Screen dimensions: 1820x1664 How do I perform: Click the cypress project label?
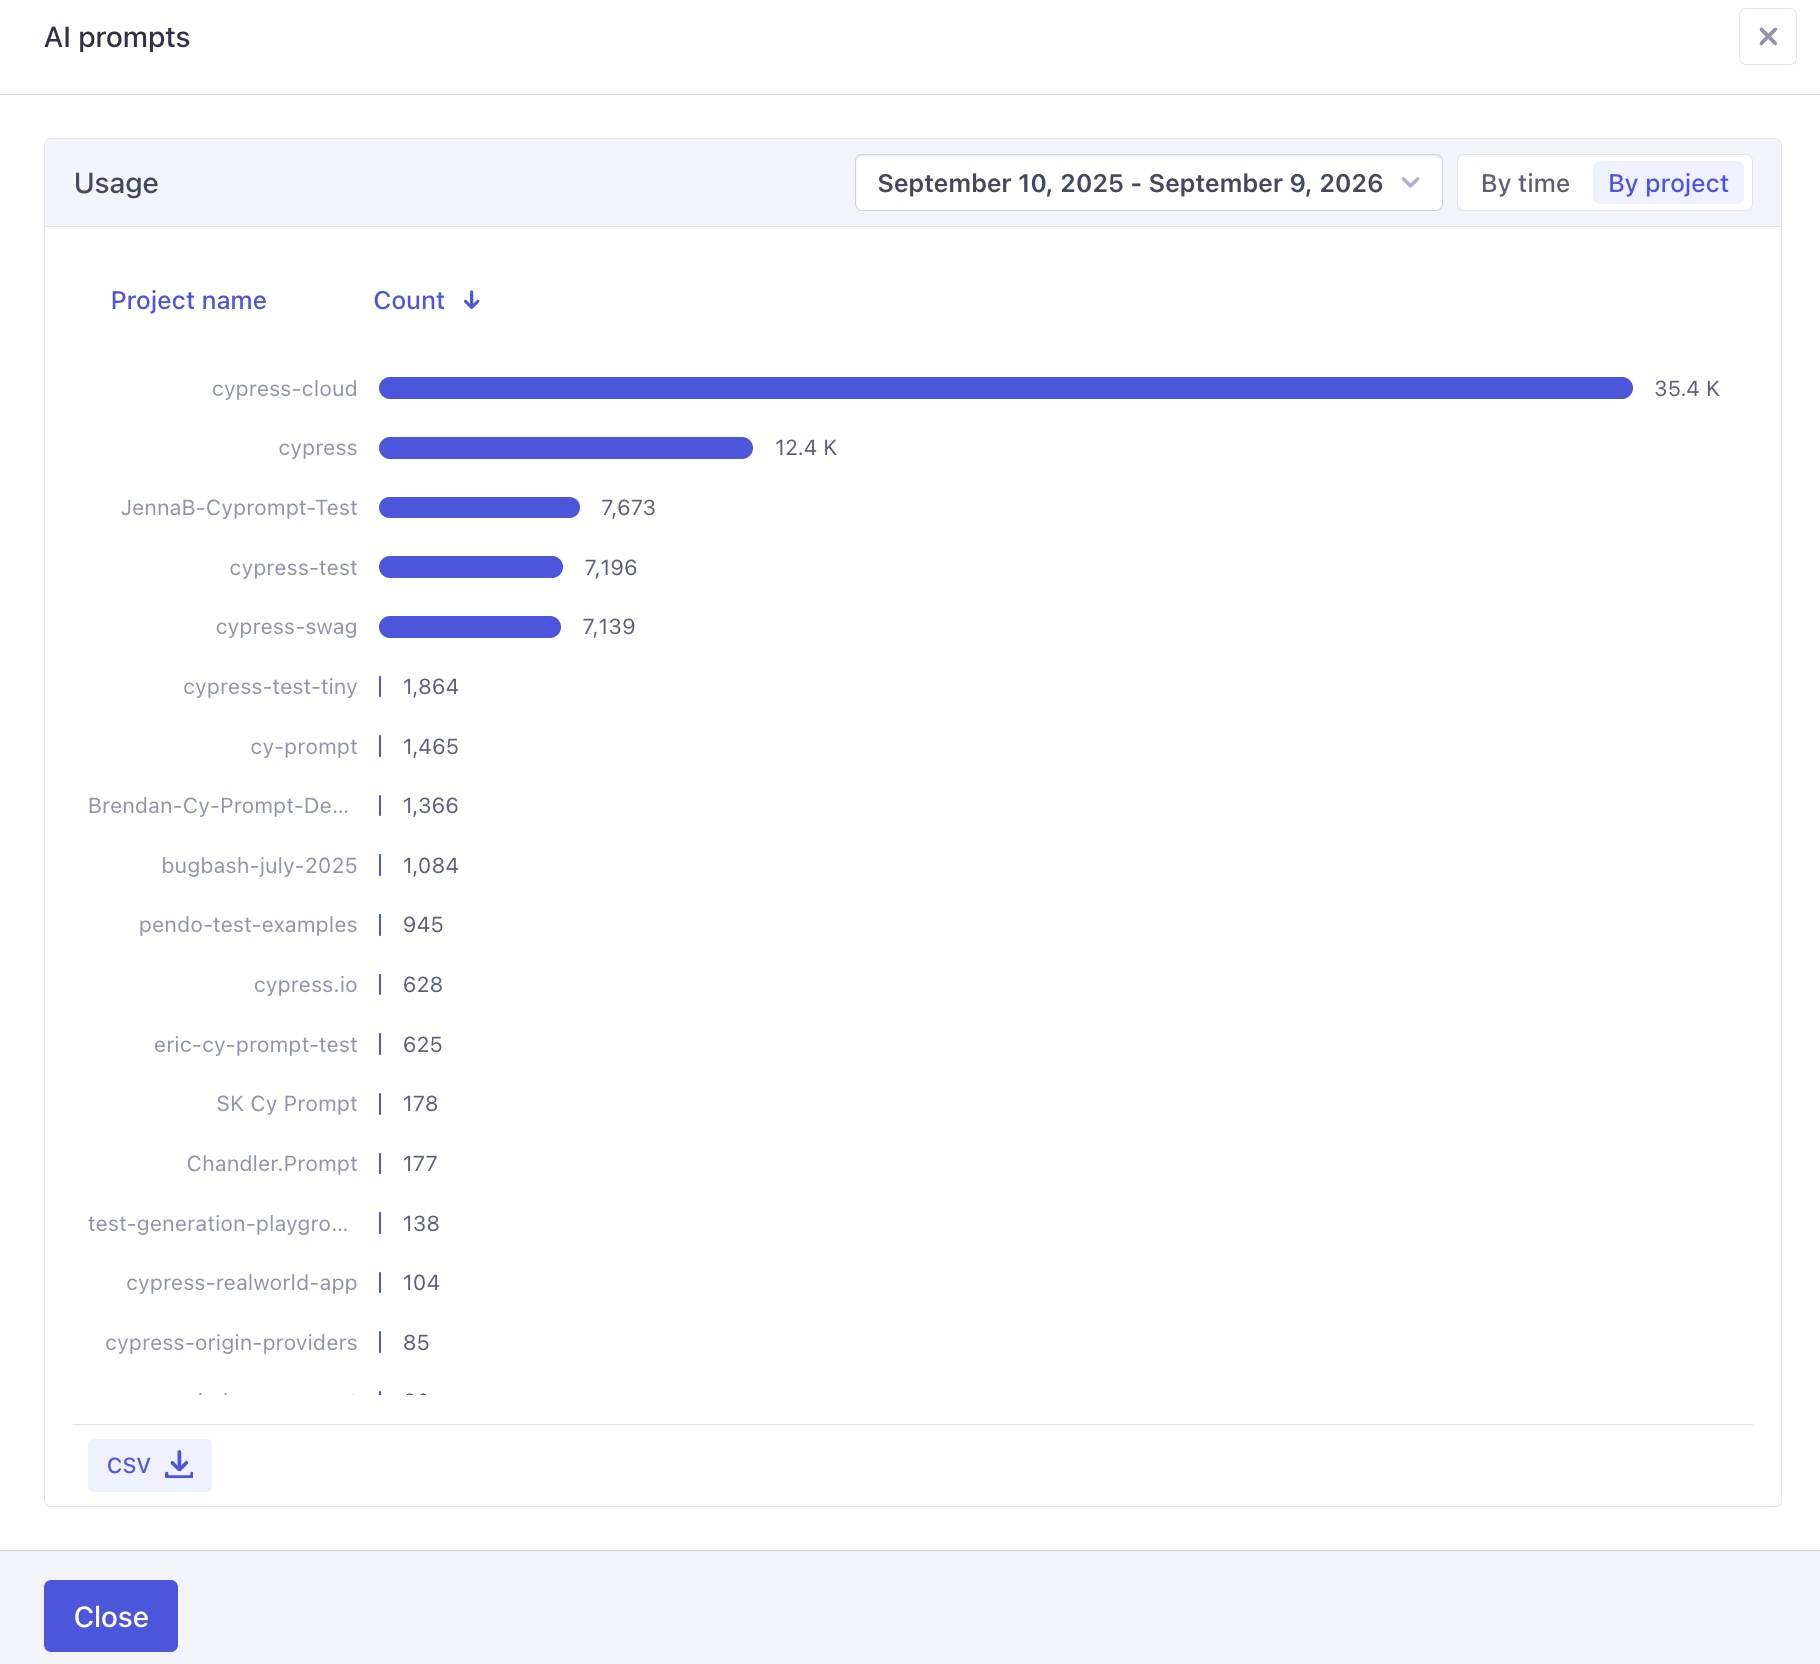pyautogui.click(x=317, y=447)
